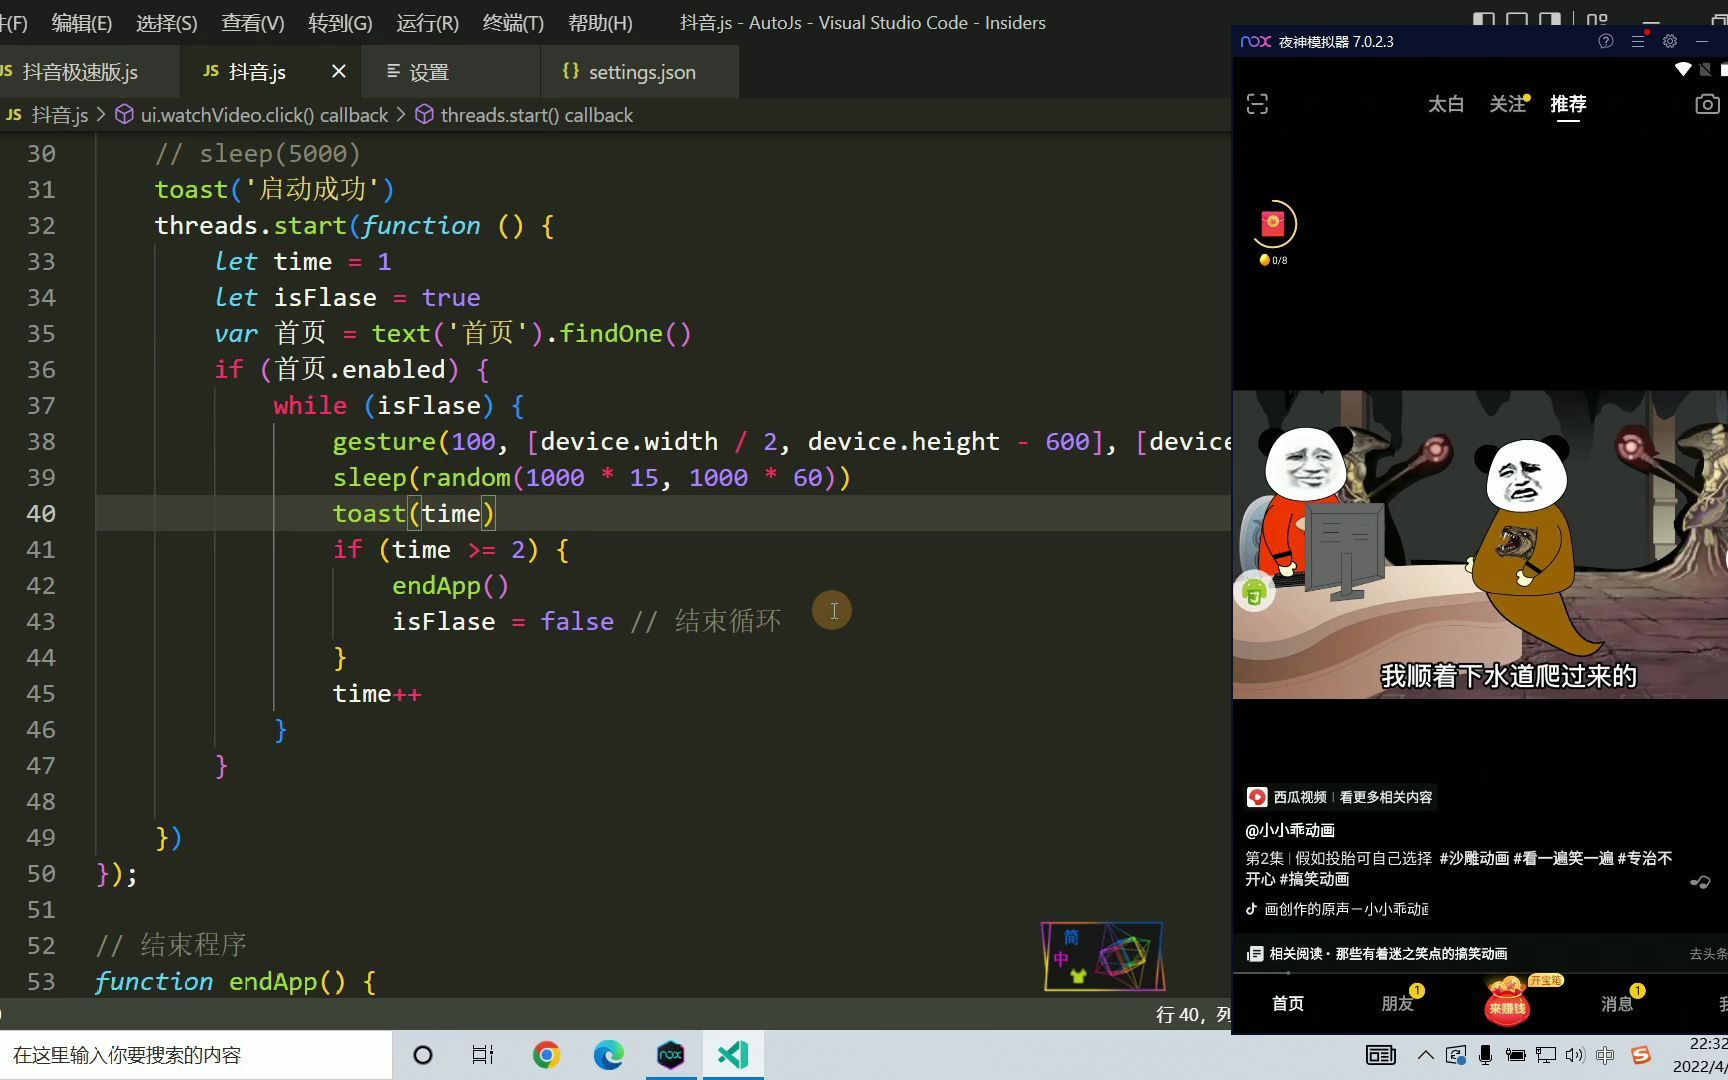Viewport: 1728px width, 1080px height.
Task: Click the function endApp() definition on line 53
Action: click(235, 981)
